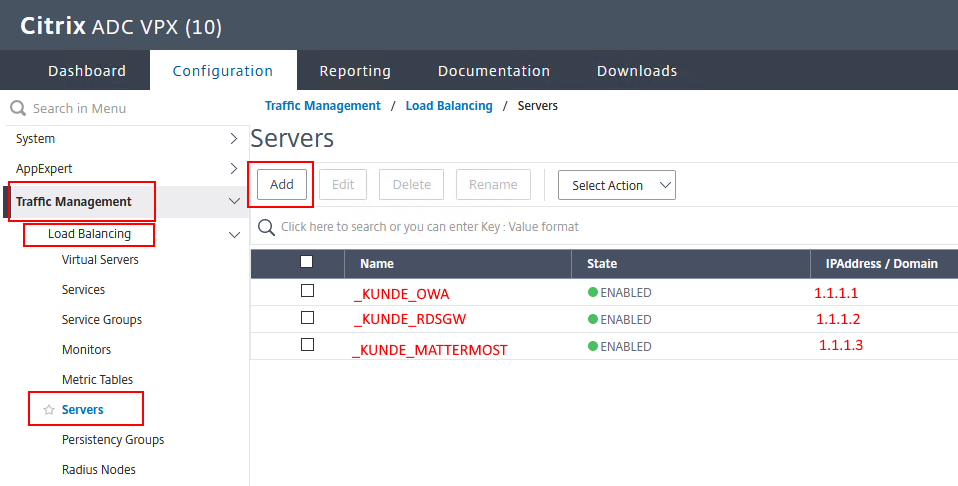958x486 pixels.
Task: Select Service Groups in the sidebar
Action: point(102,320)
